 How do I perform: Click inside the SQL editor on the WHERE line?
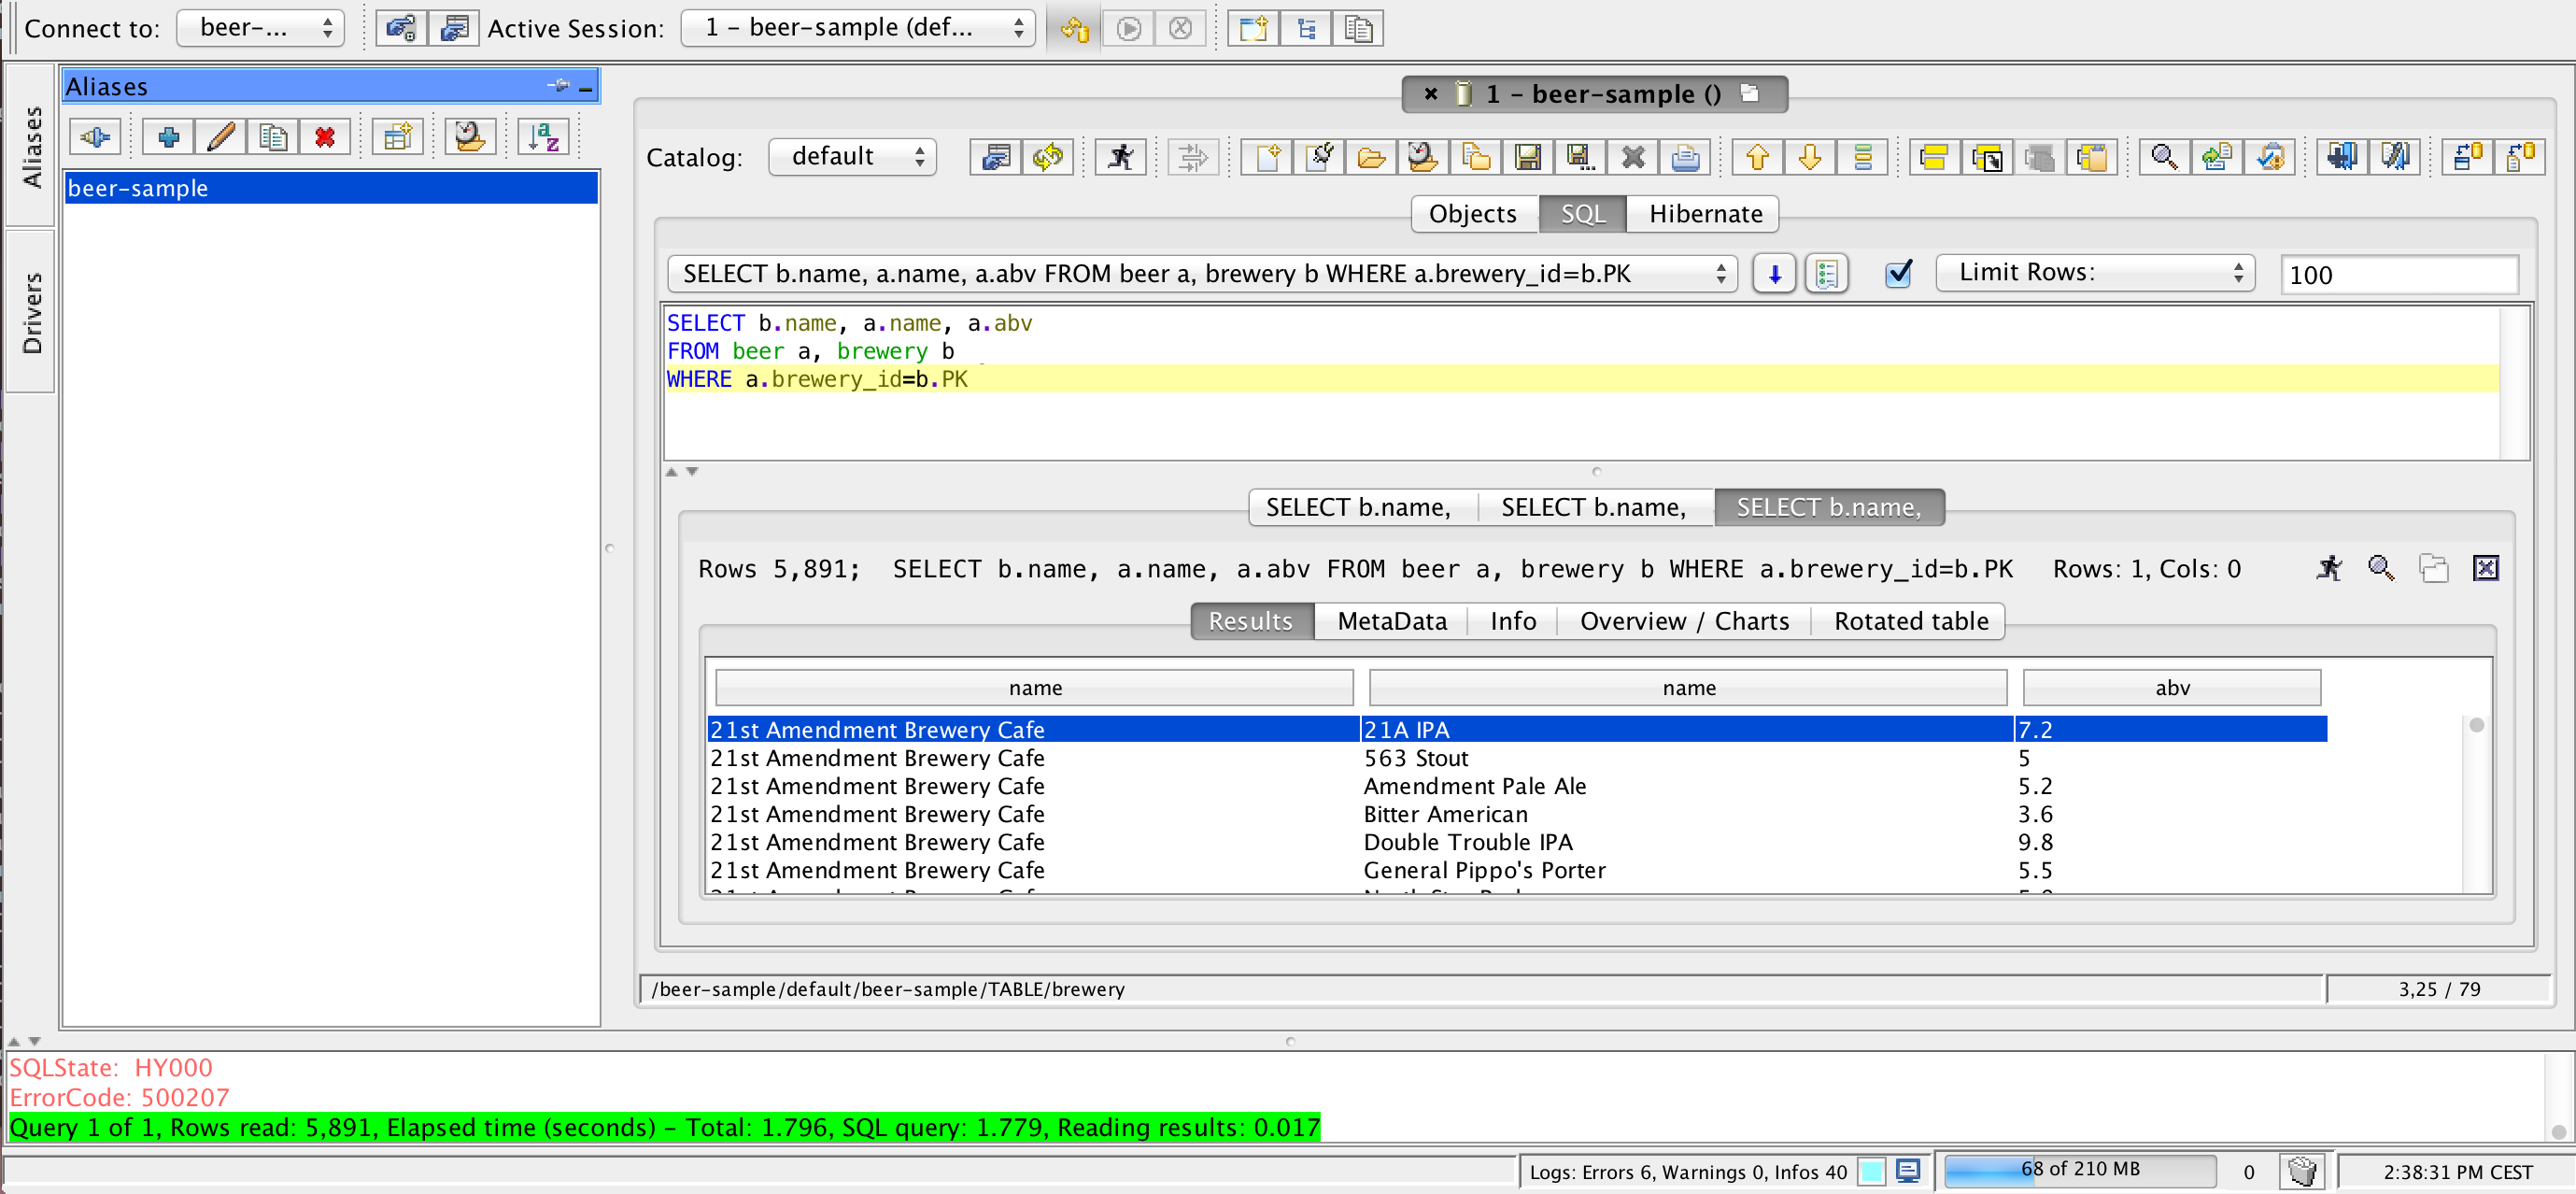pyautogui.click(x=1583, y=379)
